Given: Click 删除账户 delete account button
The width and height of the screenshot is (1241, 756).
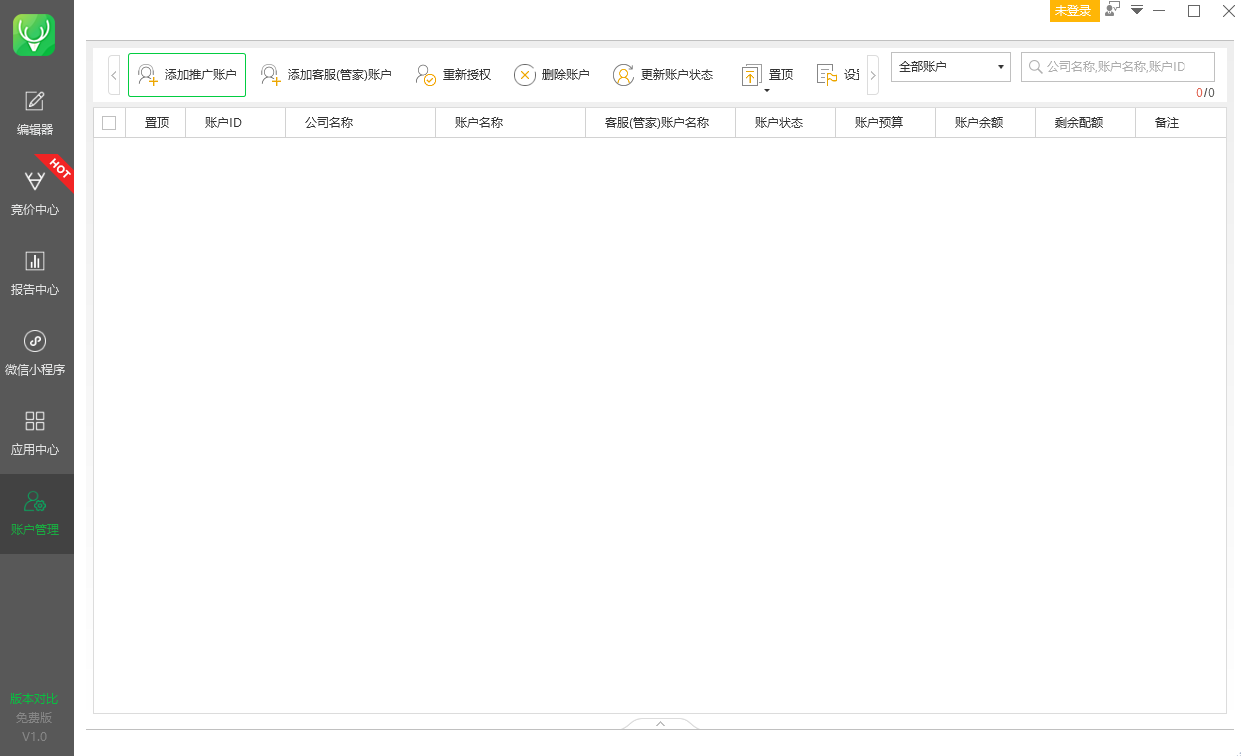Looking at the screenshot, I should [552, 75].
